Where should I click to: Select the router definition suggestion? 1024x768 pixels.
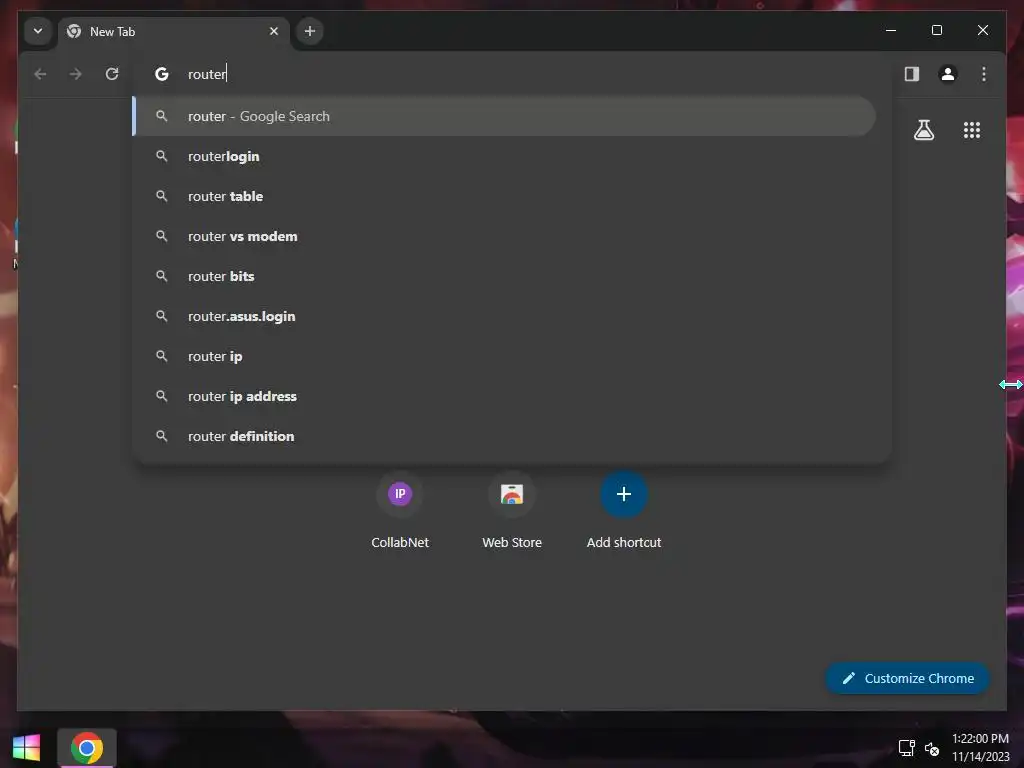[x=504, y=436]
